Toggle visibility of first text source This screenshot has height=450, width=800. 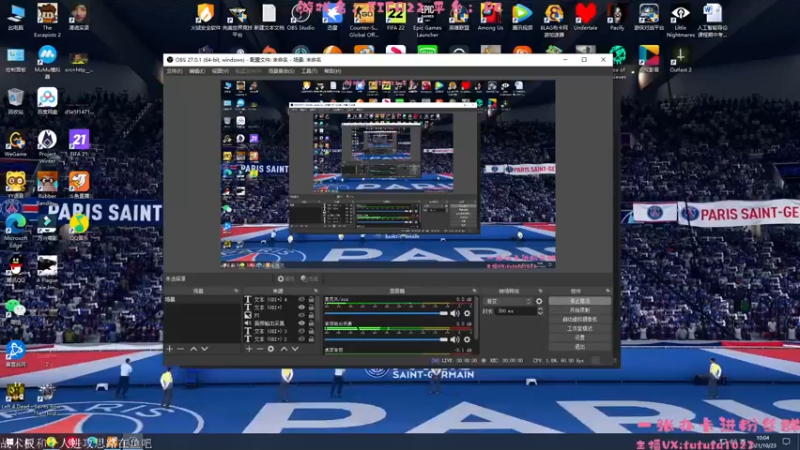(x=302, y=299)
